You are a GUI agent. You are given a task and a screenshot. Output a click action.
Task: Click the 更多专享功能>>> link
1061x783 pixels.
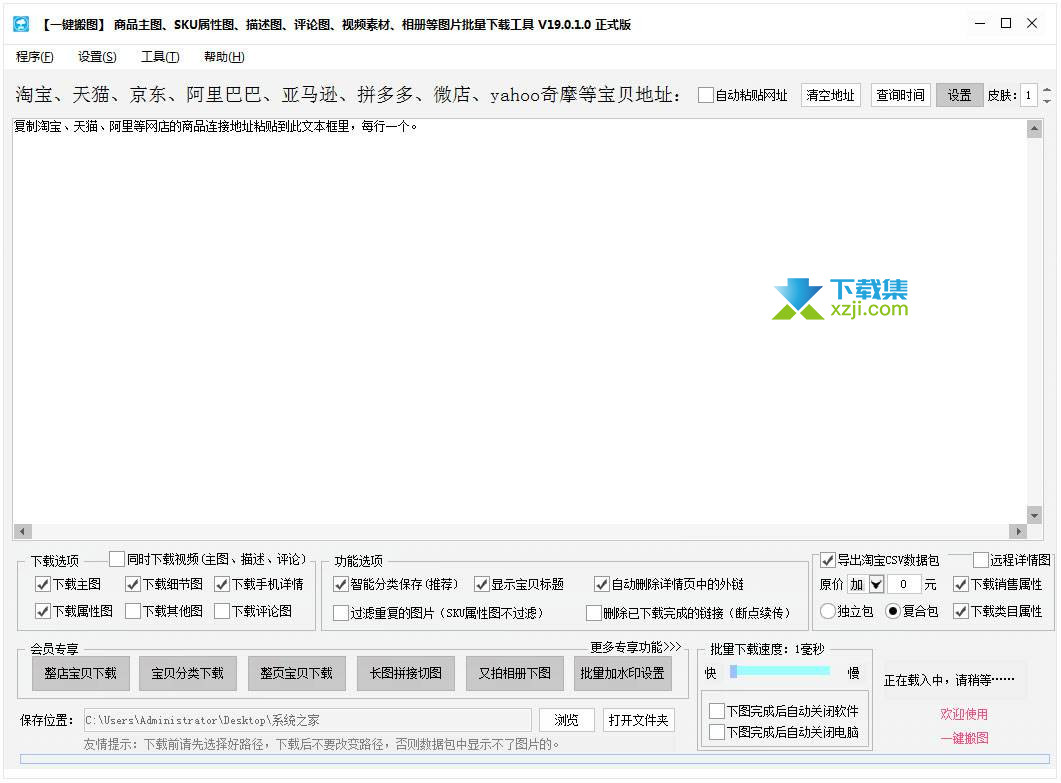[635, 648]
